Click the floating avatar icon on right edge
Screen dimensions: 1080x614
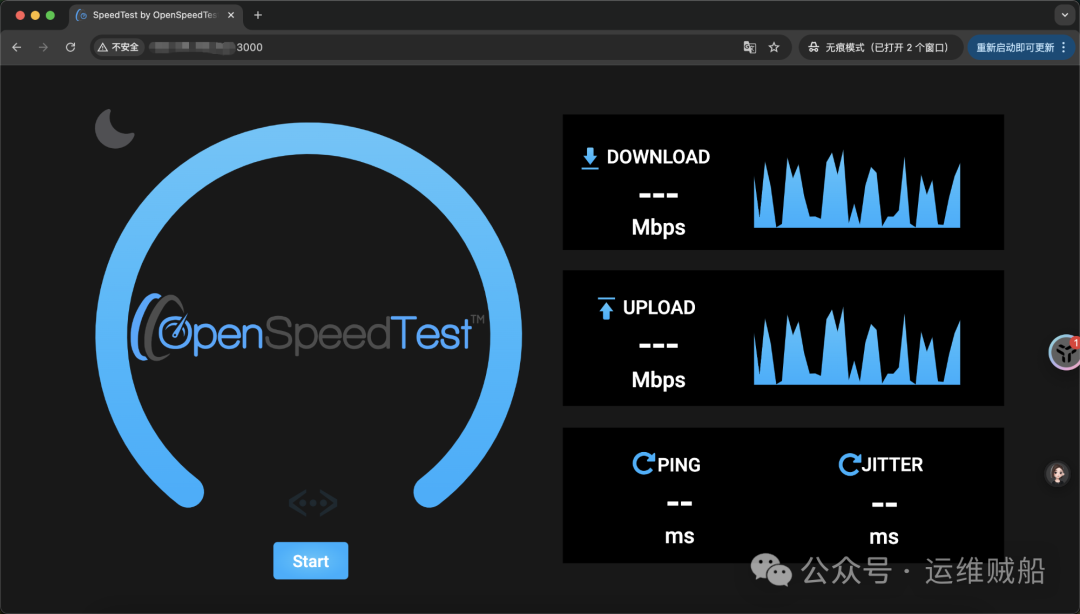point(1057,473)
